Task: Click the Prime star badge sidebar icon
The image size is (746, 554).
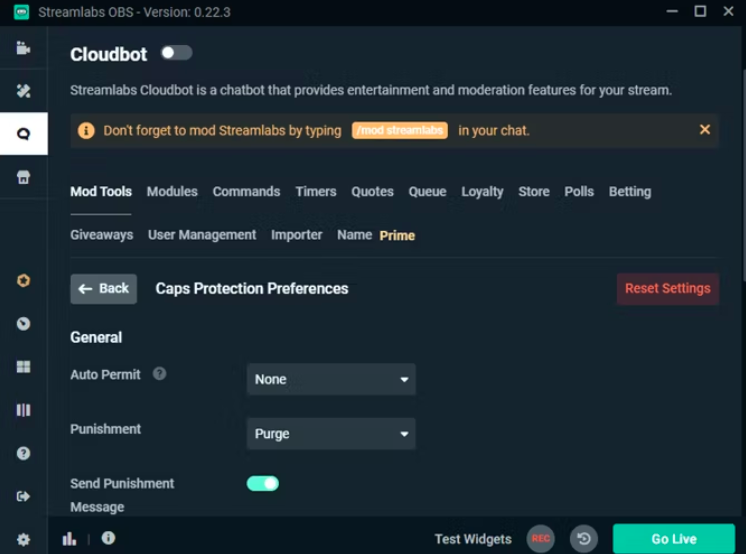Action: [23, 280]
